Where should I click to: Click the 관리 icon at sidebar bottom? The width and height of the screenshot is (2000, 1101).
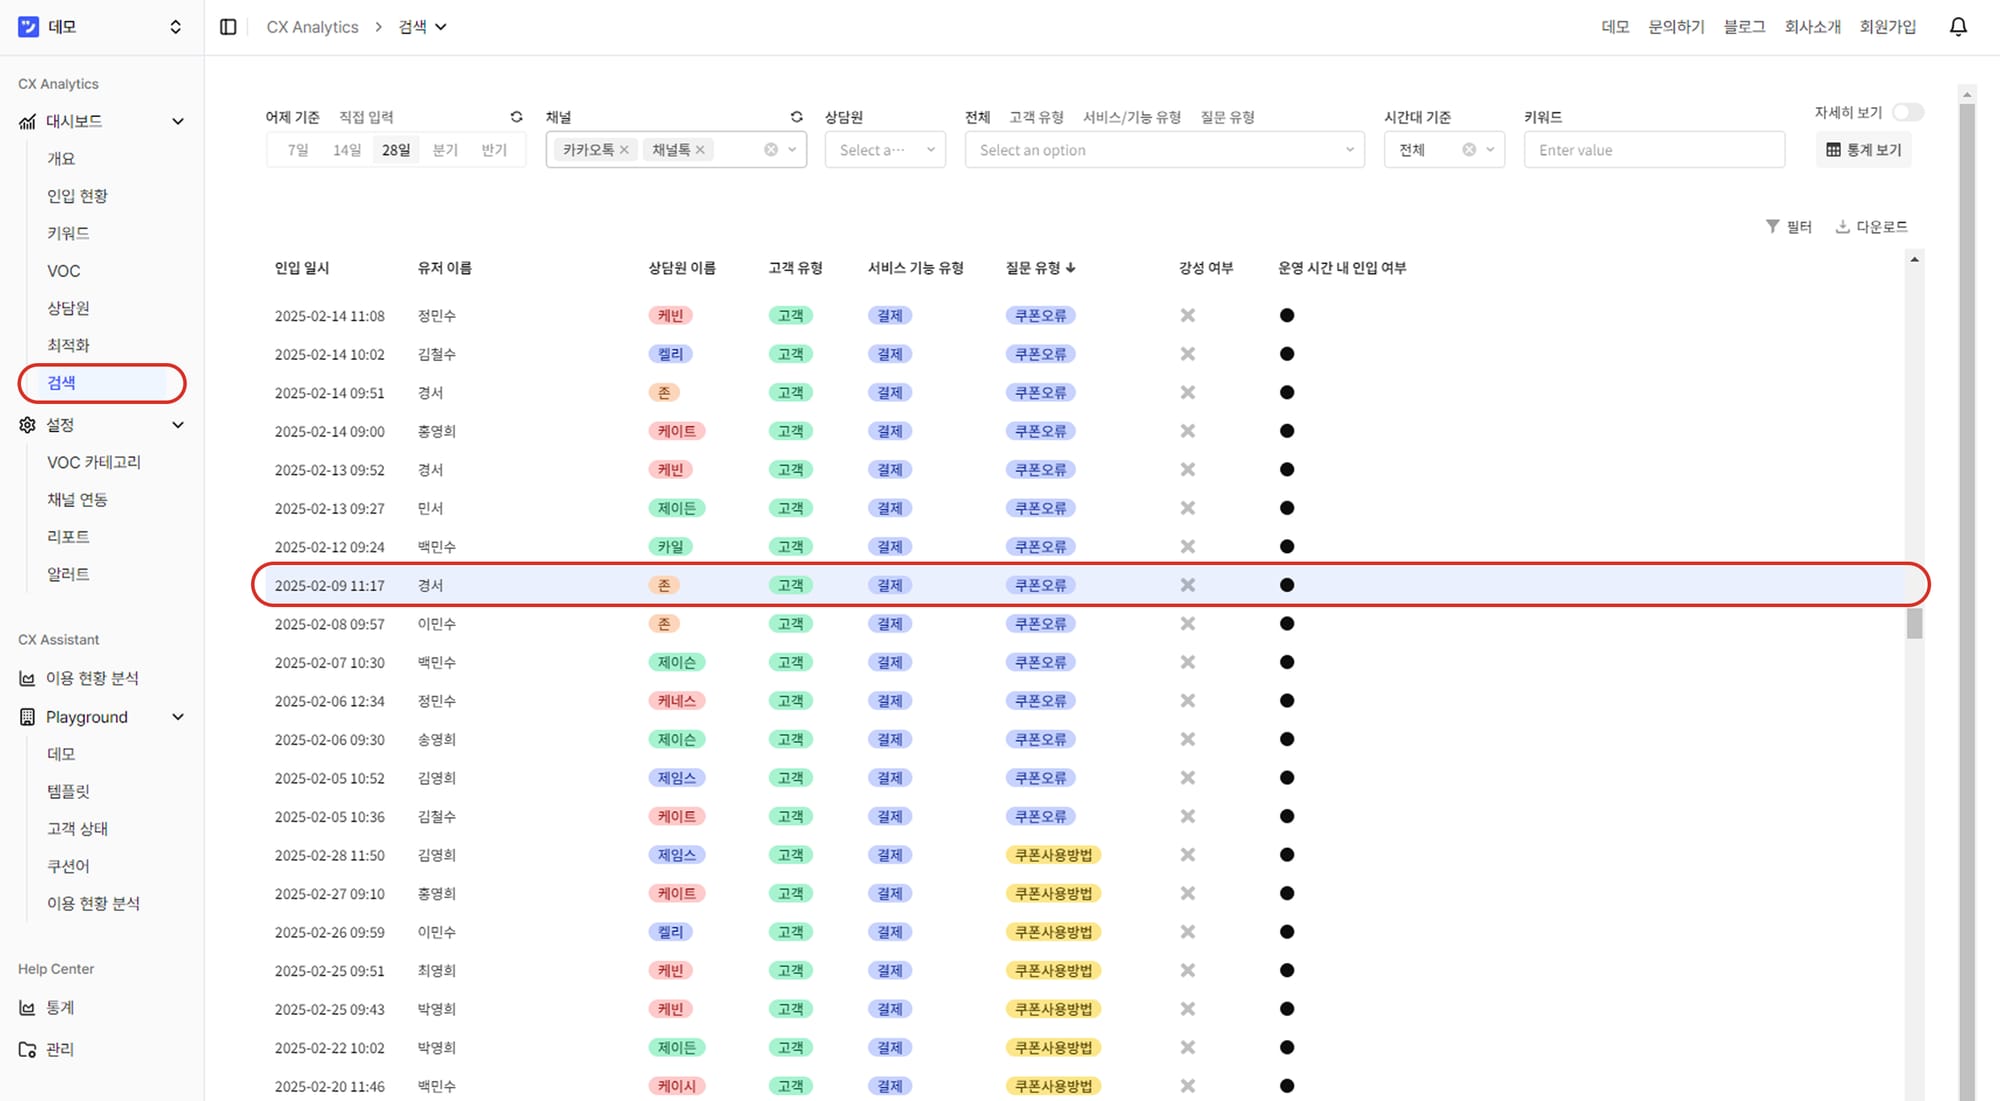coord(27,1049)
